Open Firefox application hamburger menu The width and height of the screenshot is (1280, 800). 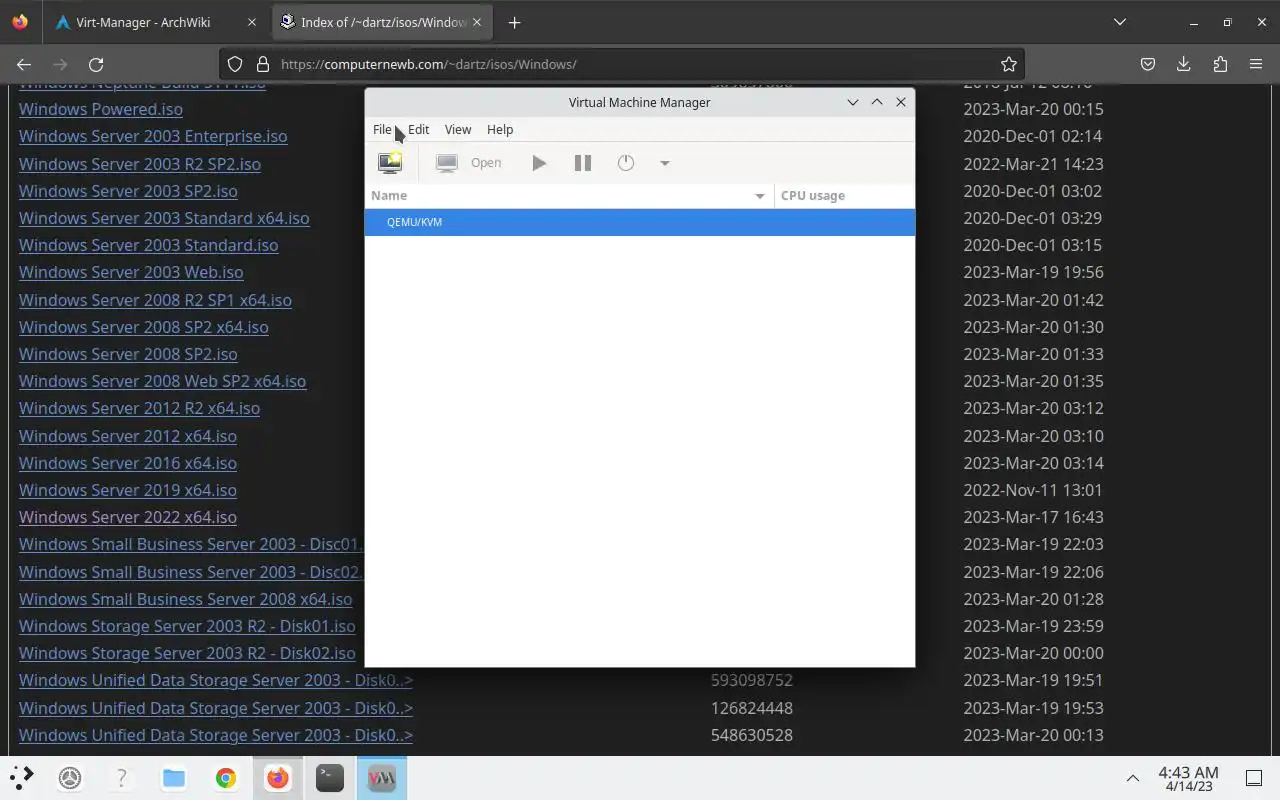click(x=1256, y=64)
